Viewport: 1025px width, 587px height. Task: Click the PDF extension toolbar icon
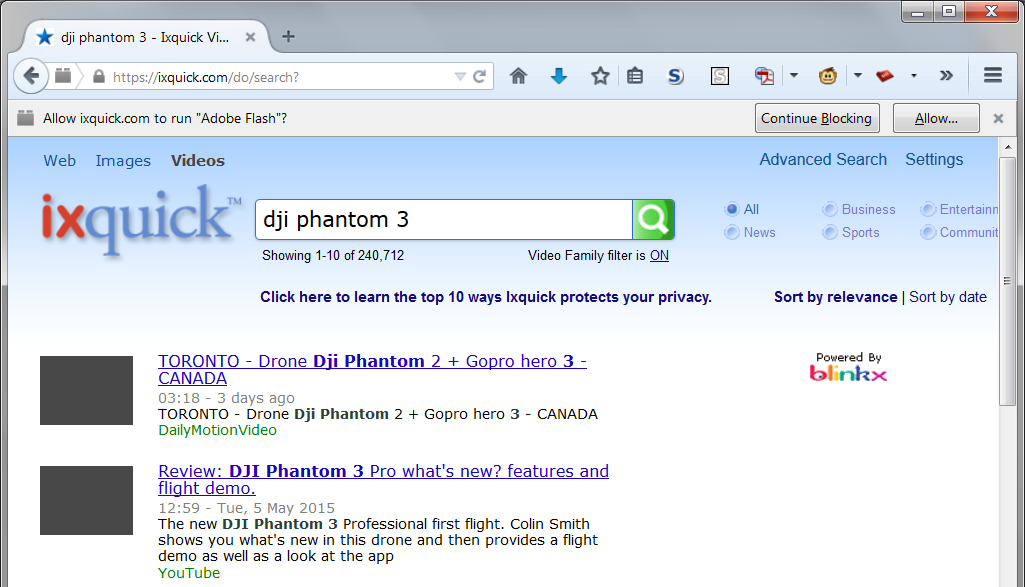click(x=764, y=76)
